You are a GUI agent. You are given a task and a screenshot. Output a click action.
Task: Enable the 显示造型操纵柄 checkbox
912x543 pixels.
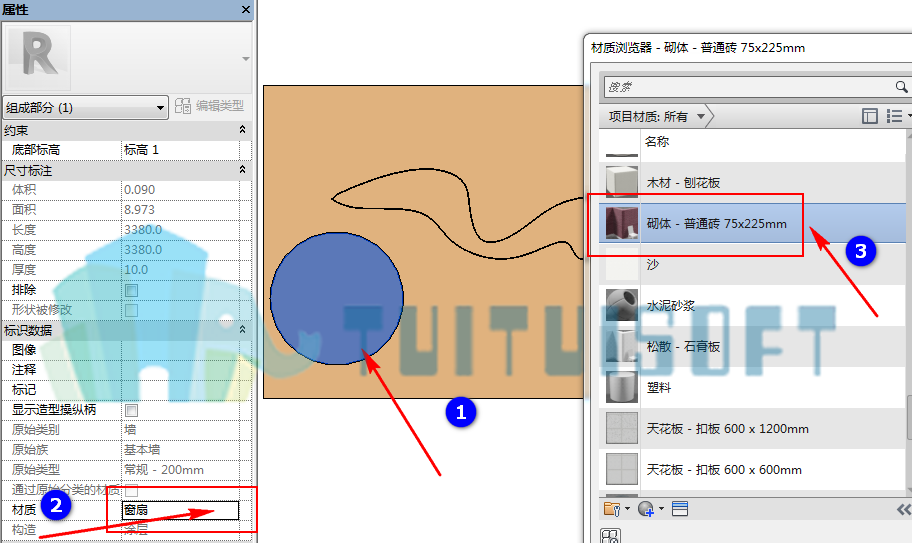coord(131,410)
